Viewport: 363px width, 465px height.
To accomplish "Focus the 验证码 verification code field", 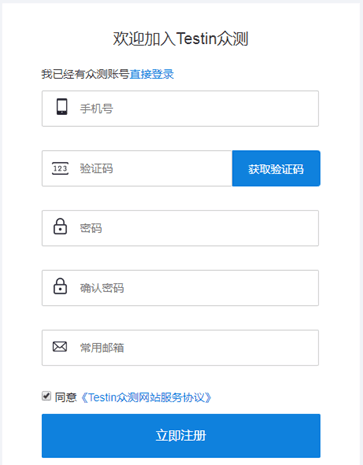I will (x=137, y=168).
